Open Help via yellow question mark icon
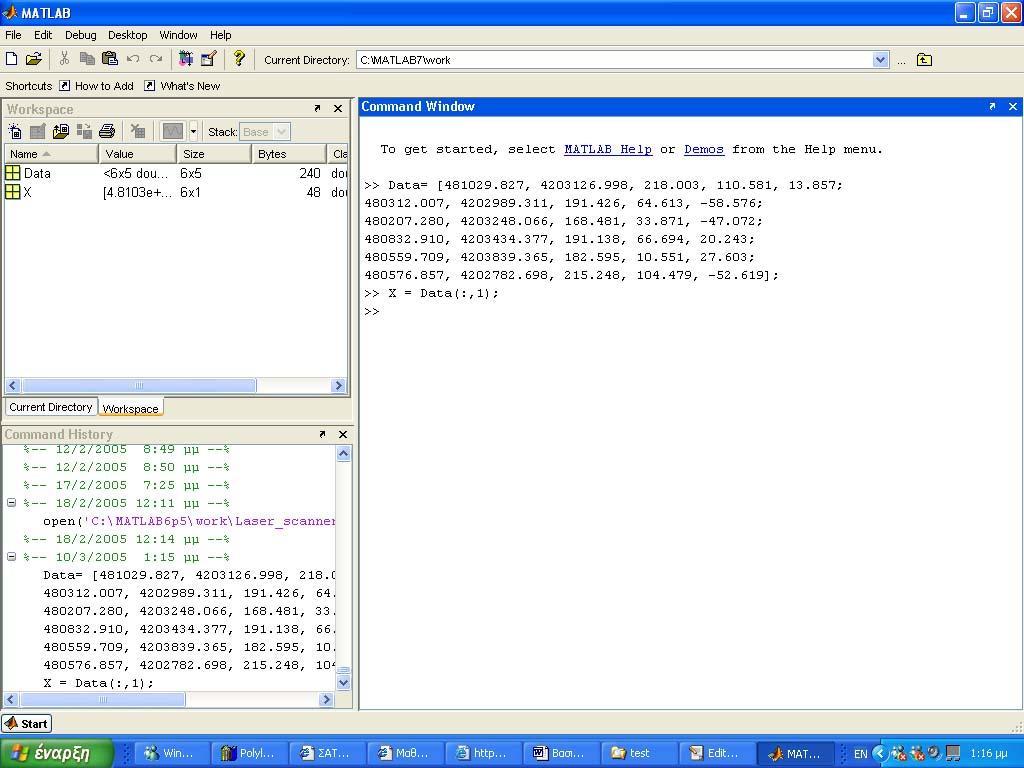The image size is (1024, 768). coord(239,59)
